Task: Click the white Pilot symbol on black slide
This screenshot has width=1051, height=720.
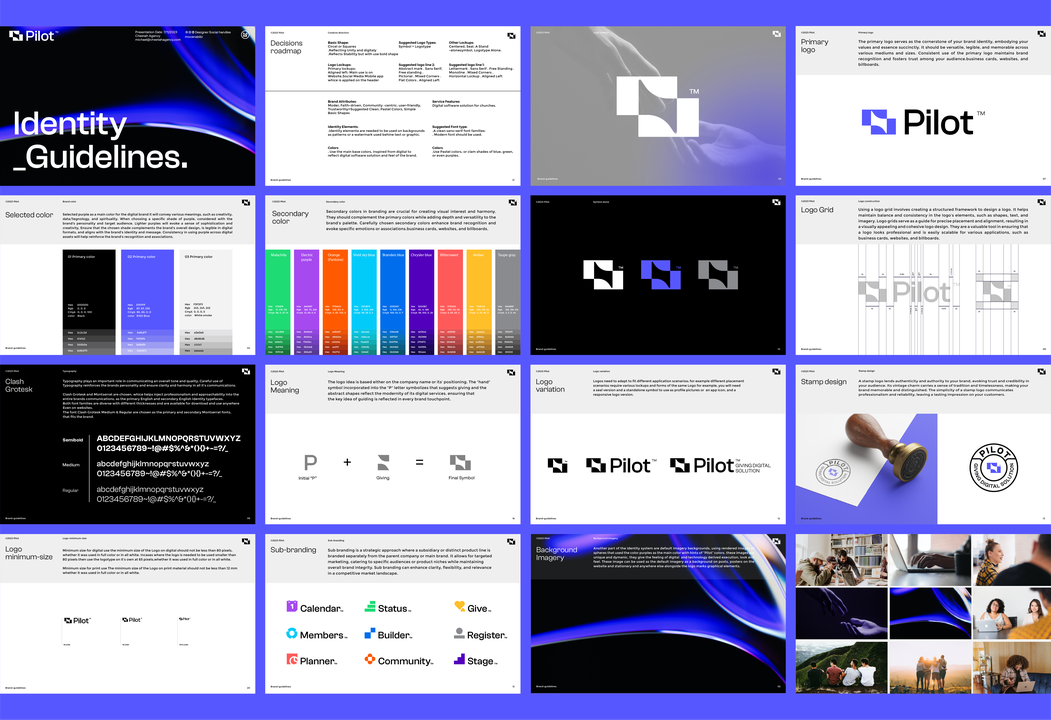Action: pyautogui.click(x=603, y=275)
